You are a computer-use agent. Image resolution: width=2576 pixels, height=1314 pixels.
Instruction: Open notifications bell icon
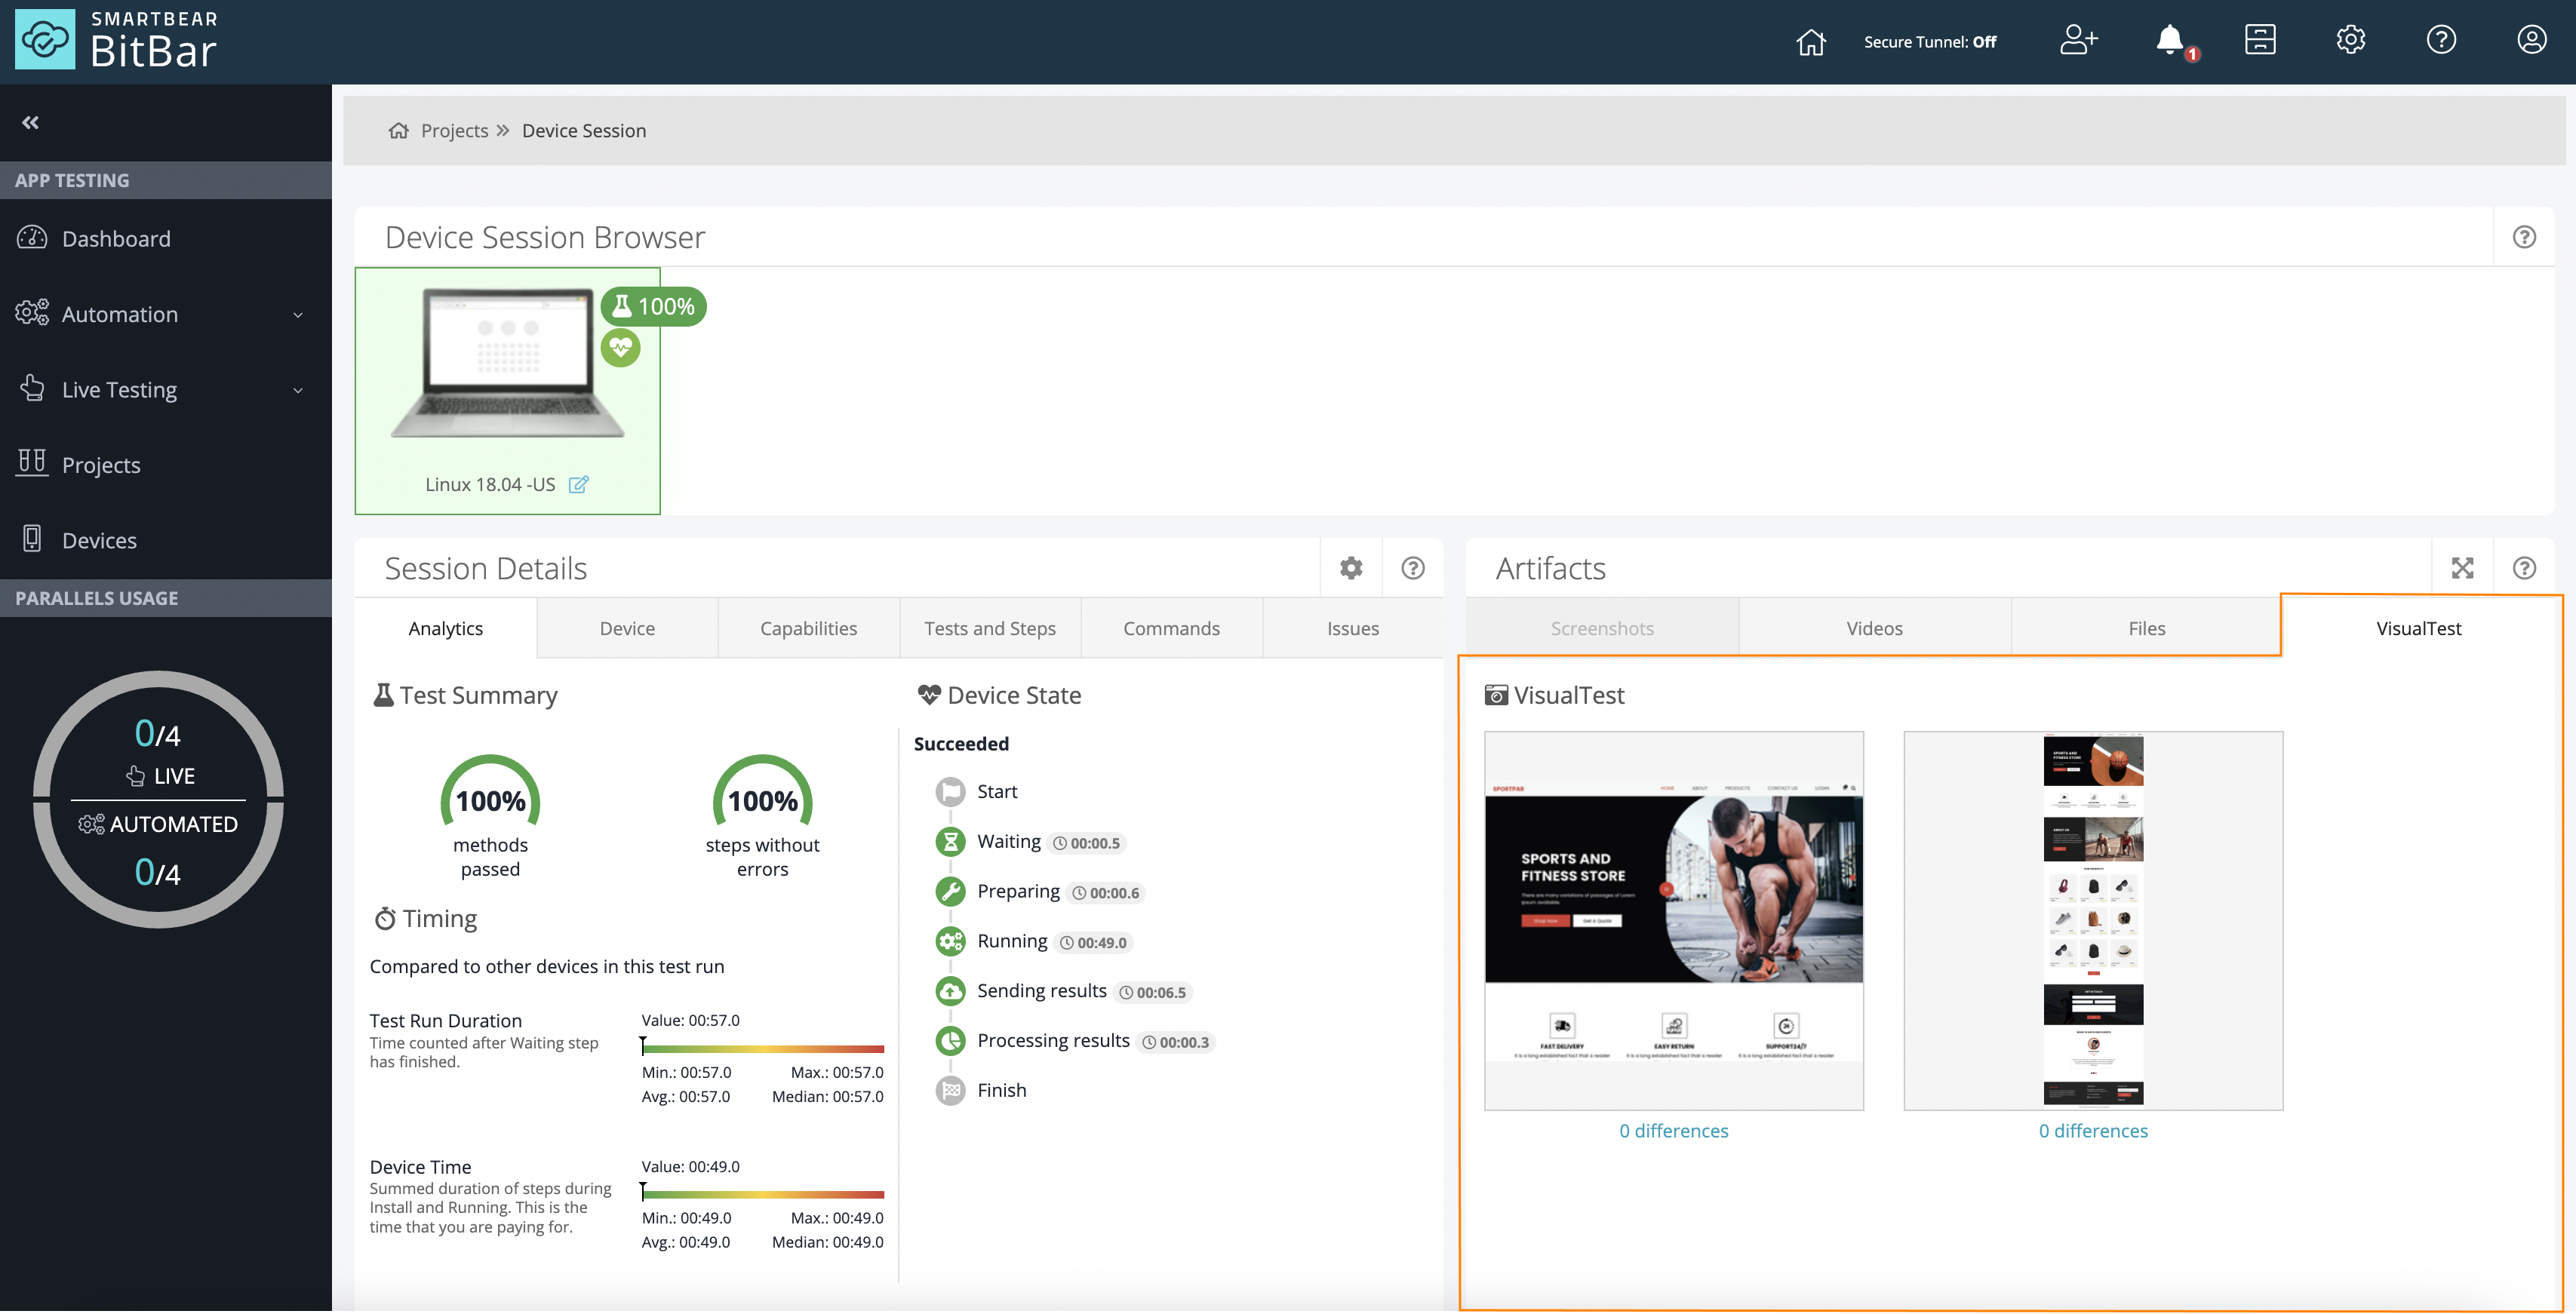pyautogui.click(x=2169, y=40)
